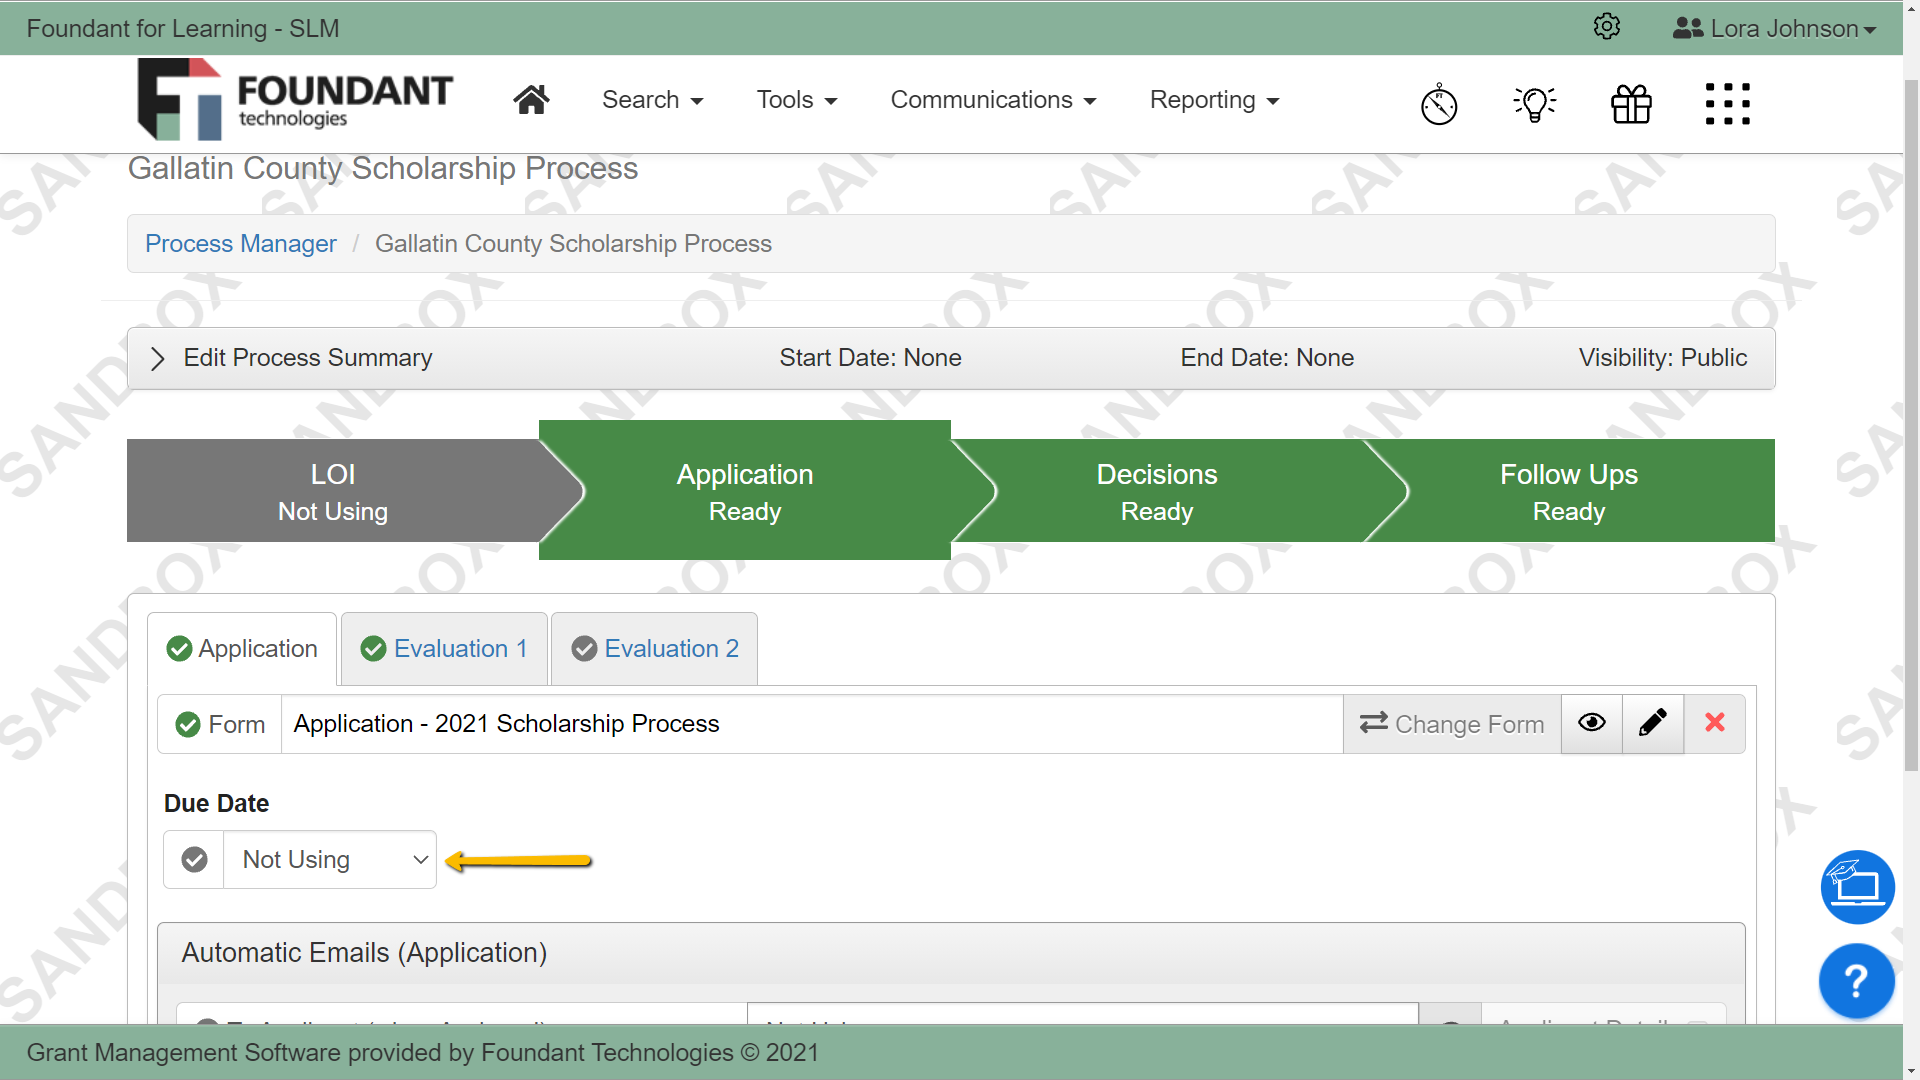1920x1080 pixels.
Task: Open the settings gear icon
Action: point(1606,27)
